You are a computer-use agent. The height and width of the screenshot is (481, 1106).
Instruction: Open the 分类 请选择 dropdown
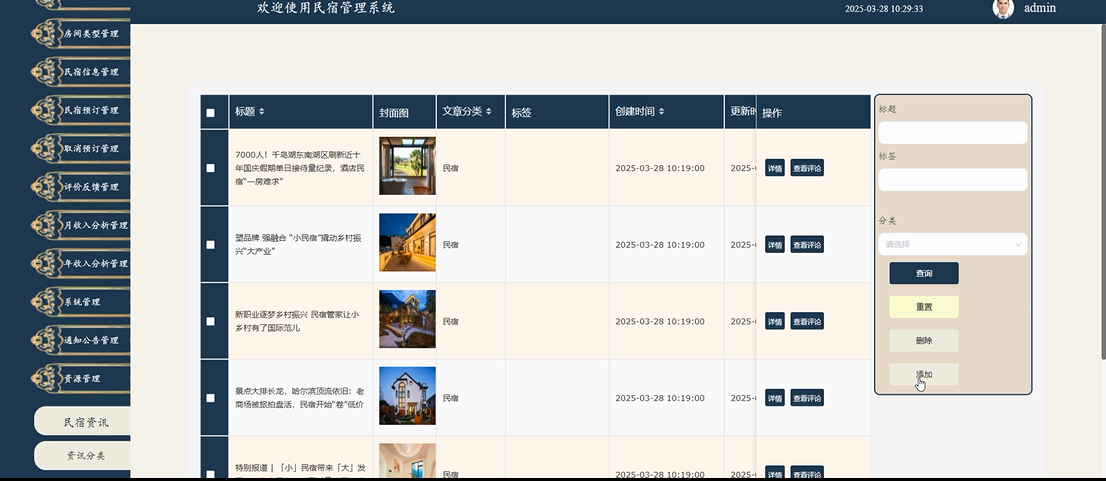point(952,244)
